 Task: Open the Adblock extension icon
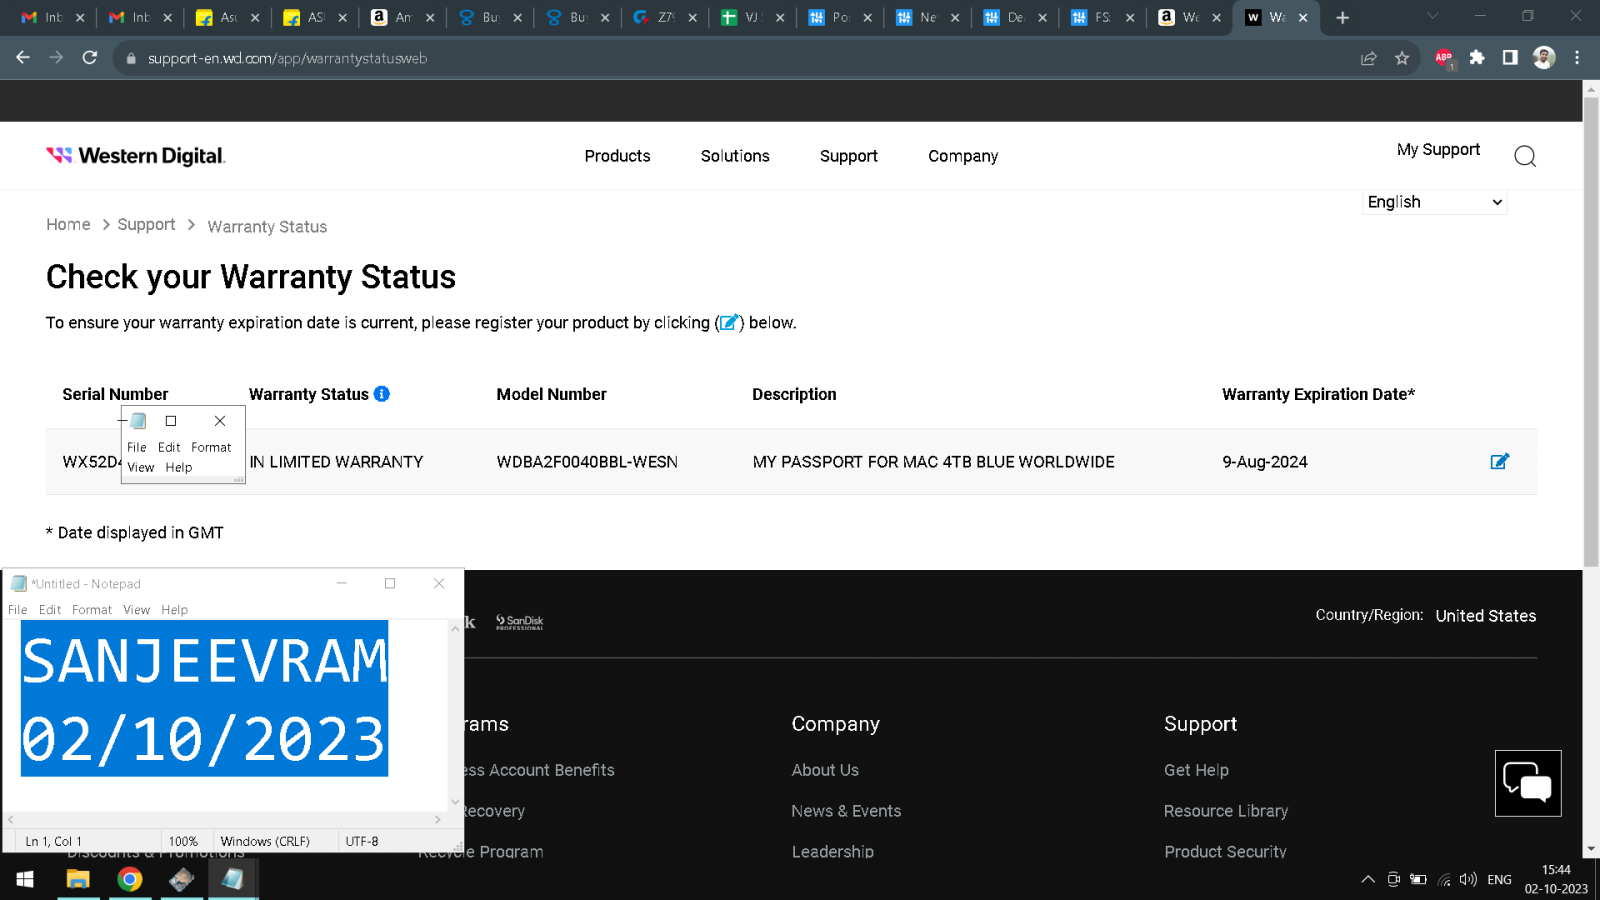[1444, 58]
